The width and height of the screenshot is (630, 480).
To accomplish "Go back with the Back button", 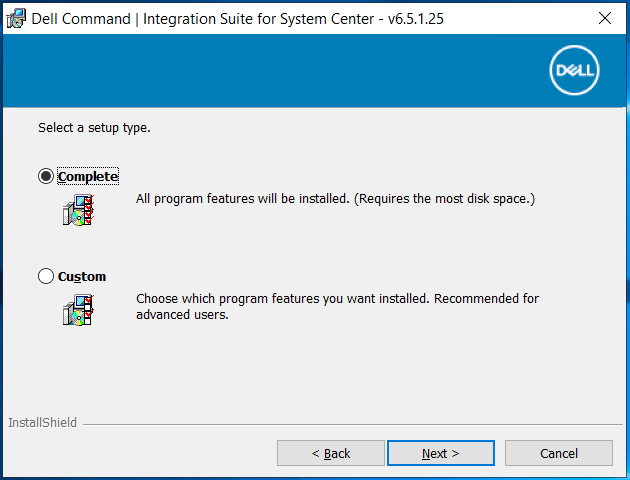I will click(331, 453).
